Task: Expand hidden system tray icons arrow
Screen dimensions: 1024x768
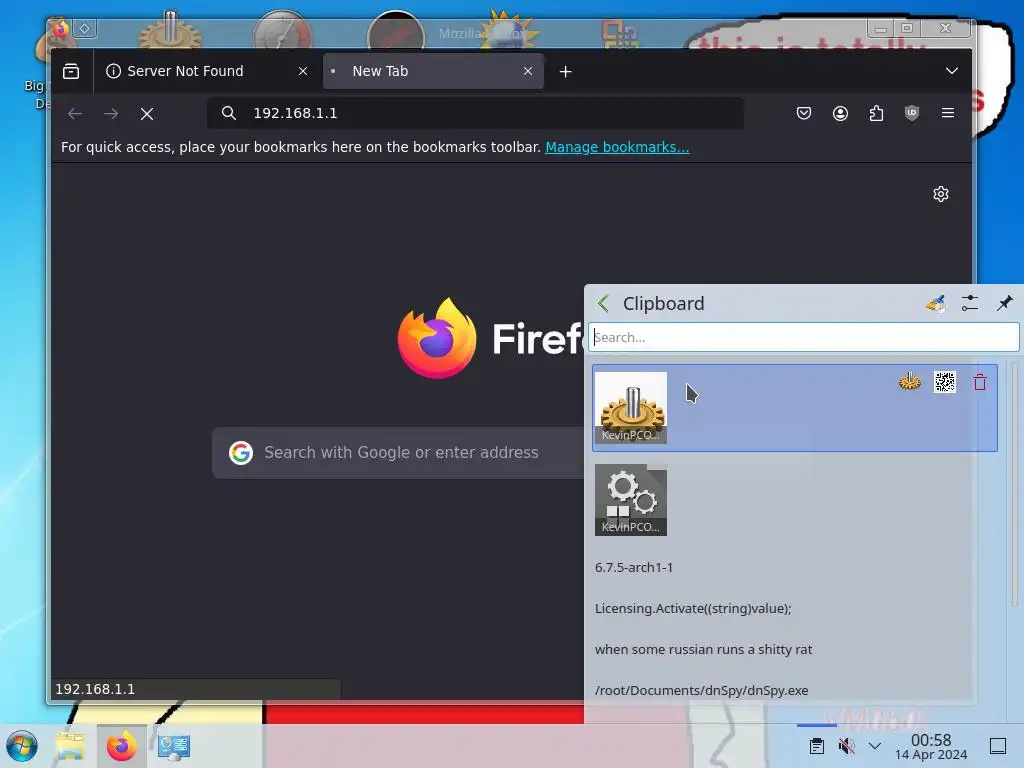Action: [x=875, y=746]
